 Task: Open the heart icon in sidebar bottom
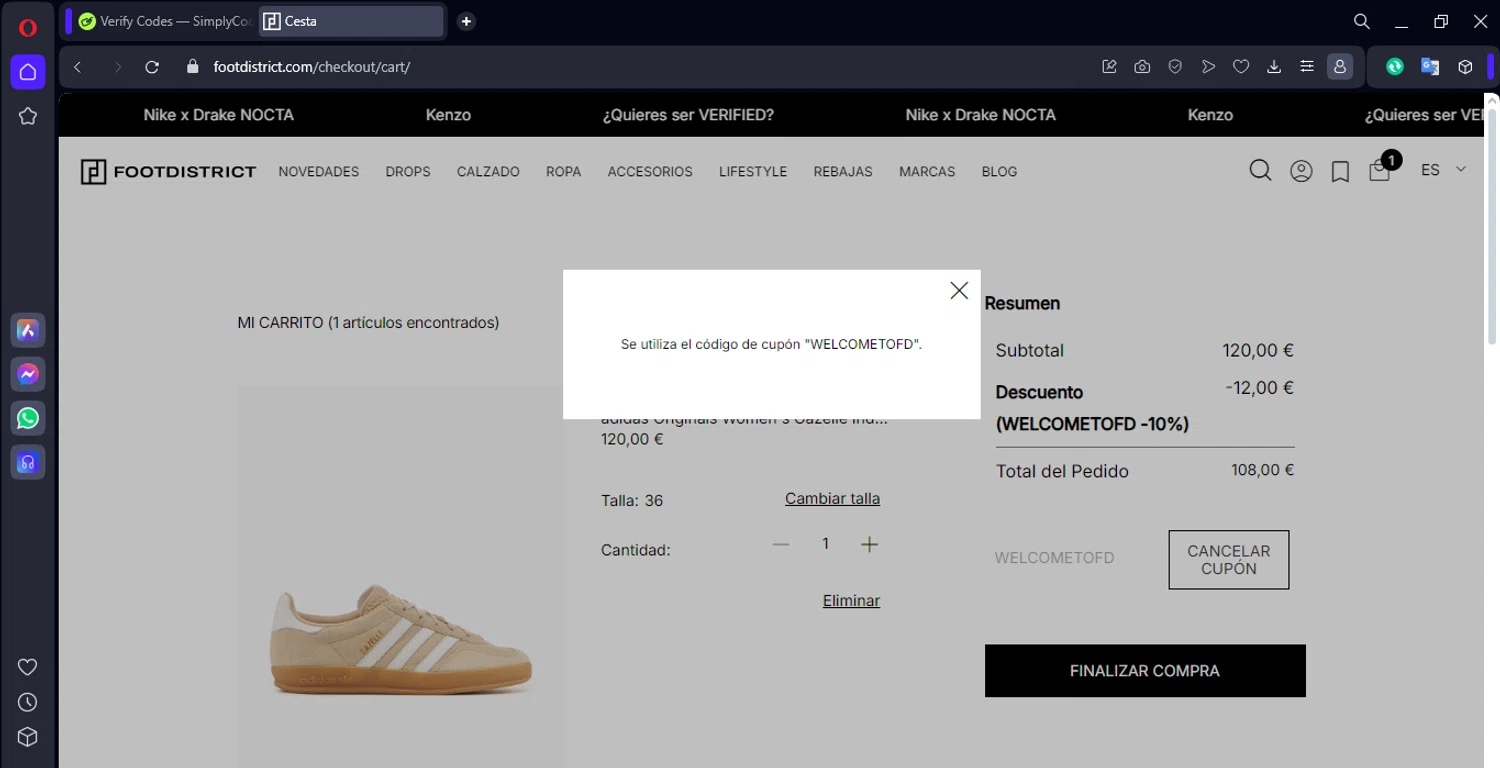(28, 667)
